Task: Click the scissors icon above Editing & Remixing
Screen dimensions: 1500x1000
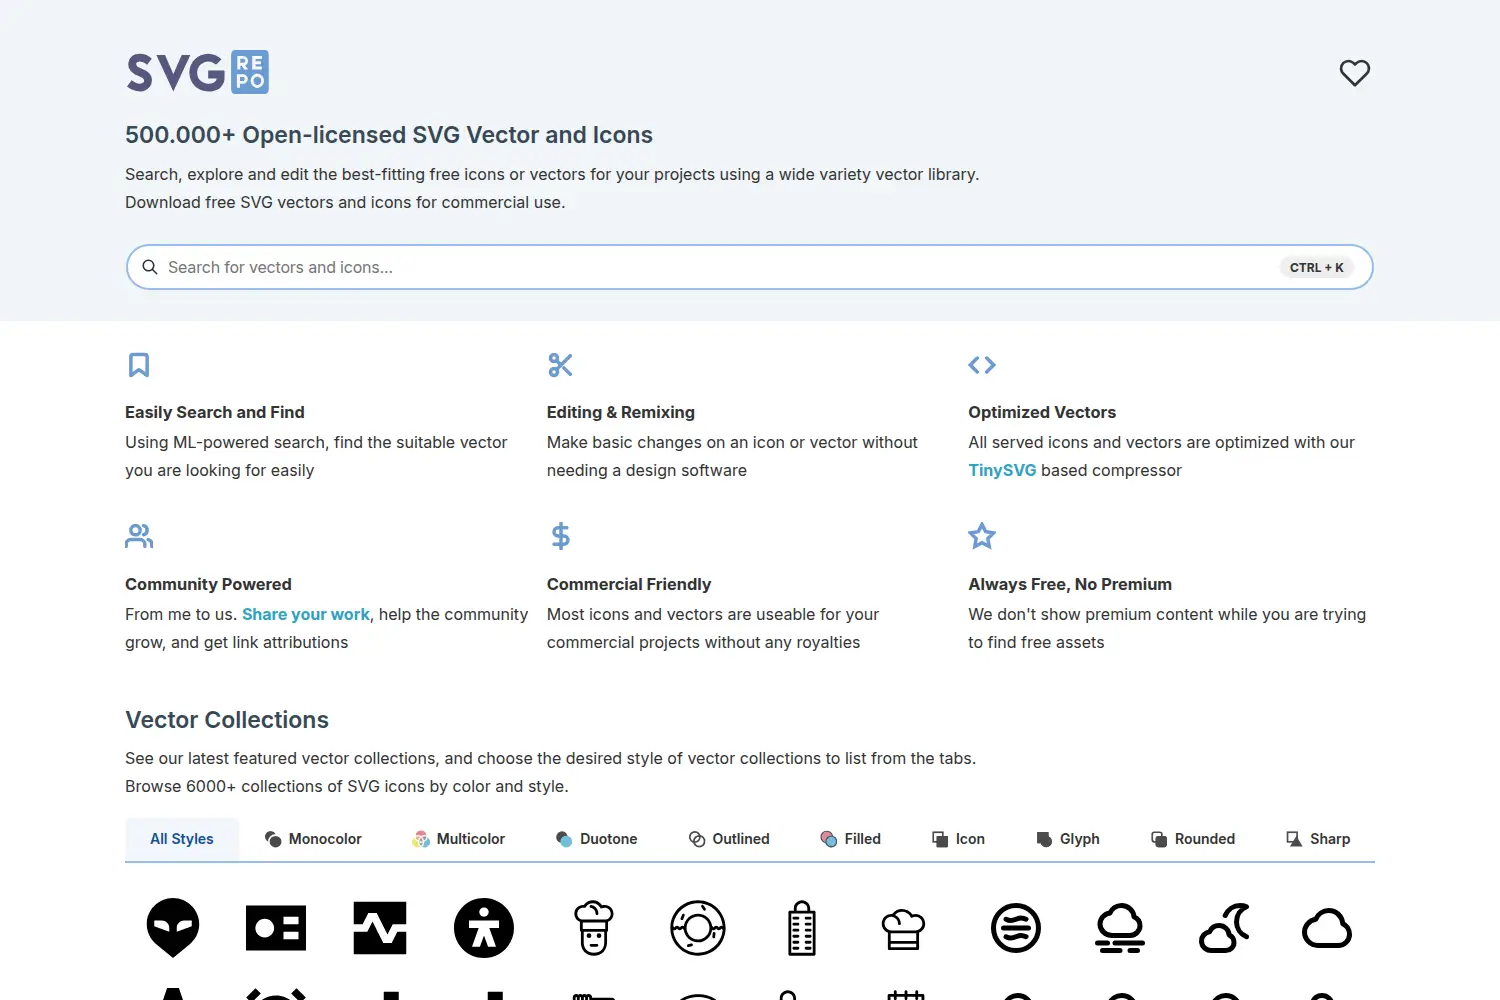Action: coord(560,365)
